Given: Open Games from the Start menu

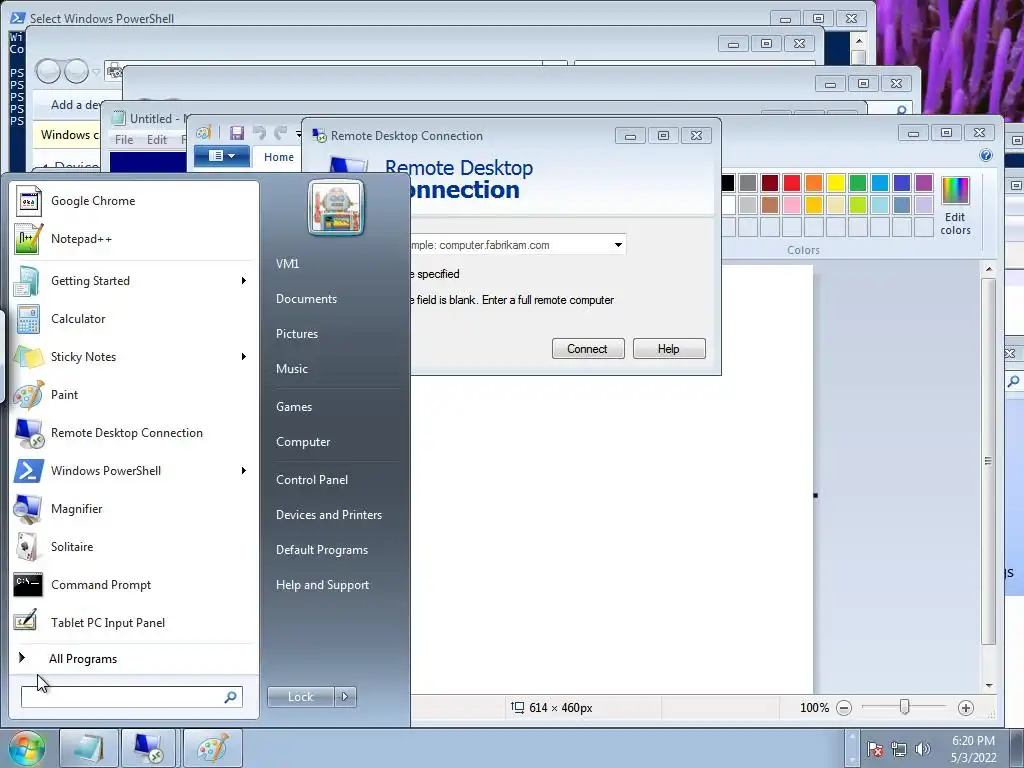Looking at the screenshot, I should coord(294,407).
